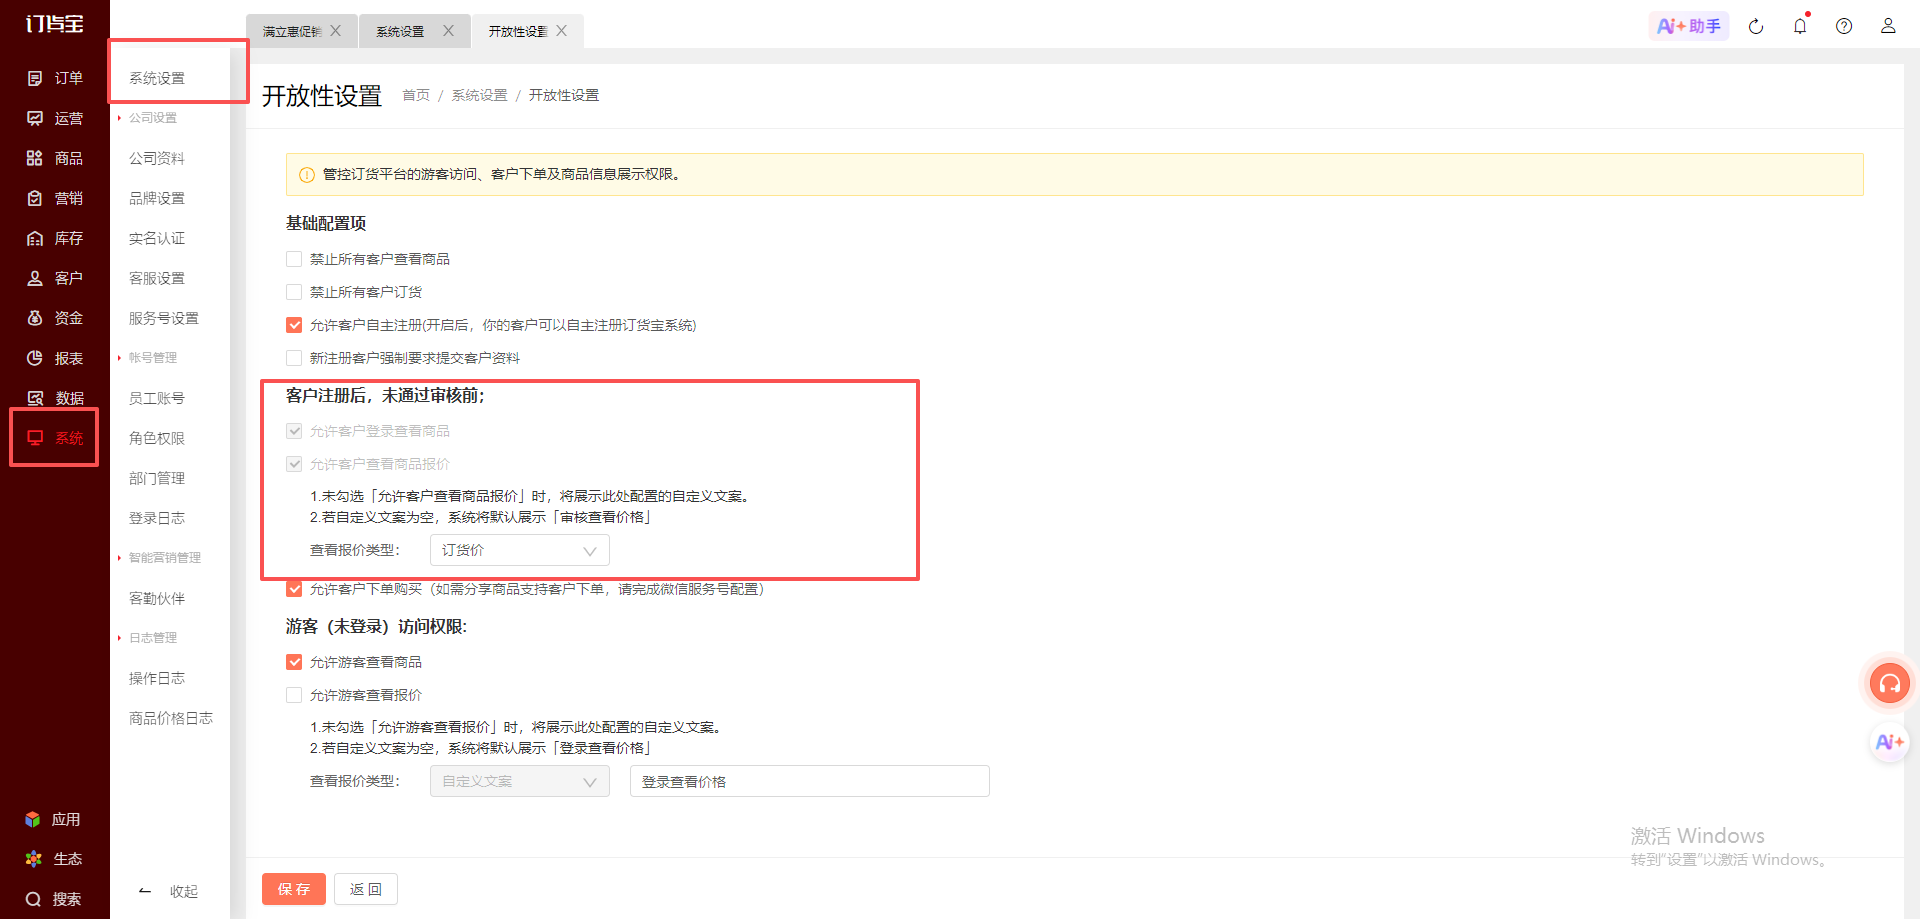Click the refresh icon in top bar
Image resolution: width=1920 pixels, height=919 pixels.
(1756, 27)
